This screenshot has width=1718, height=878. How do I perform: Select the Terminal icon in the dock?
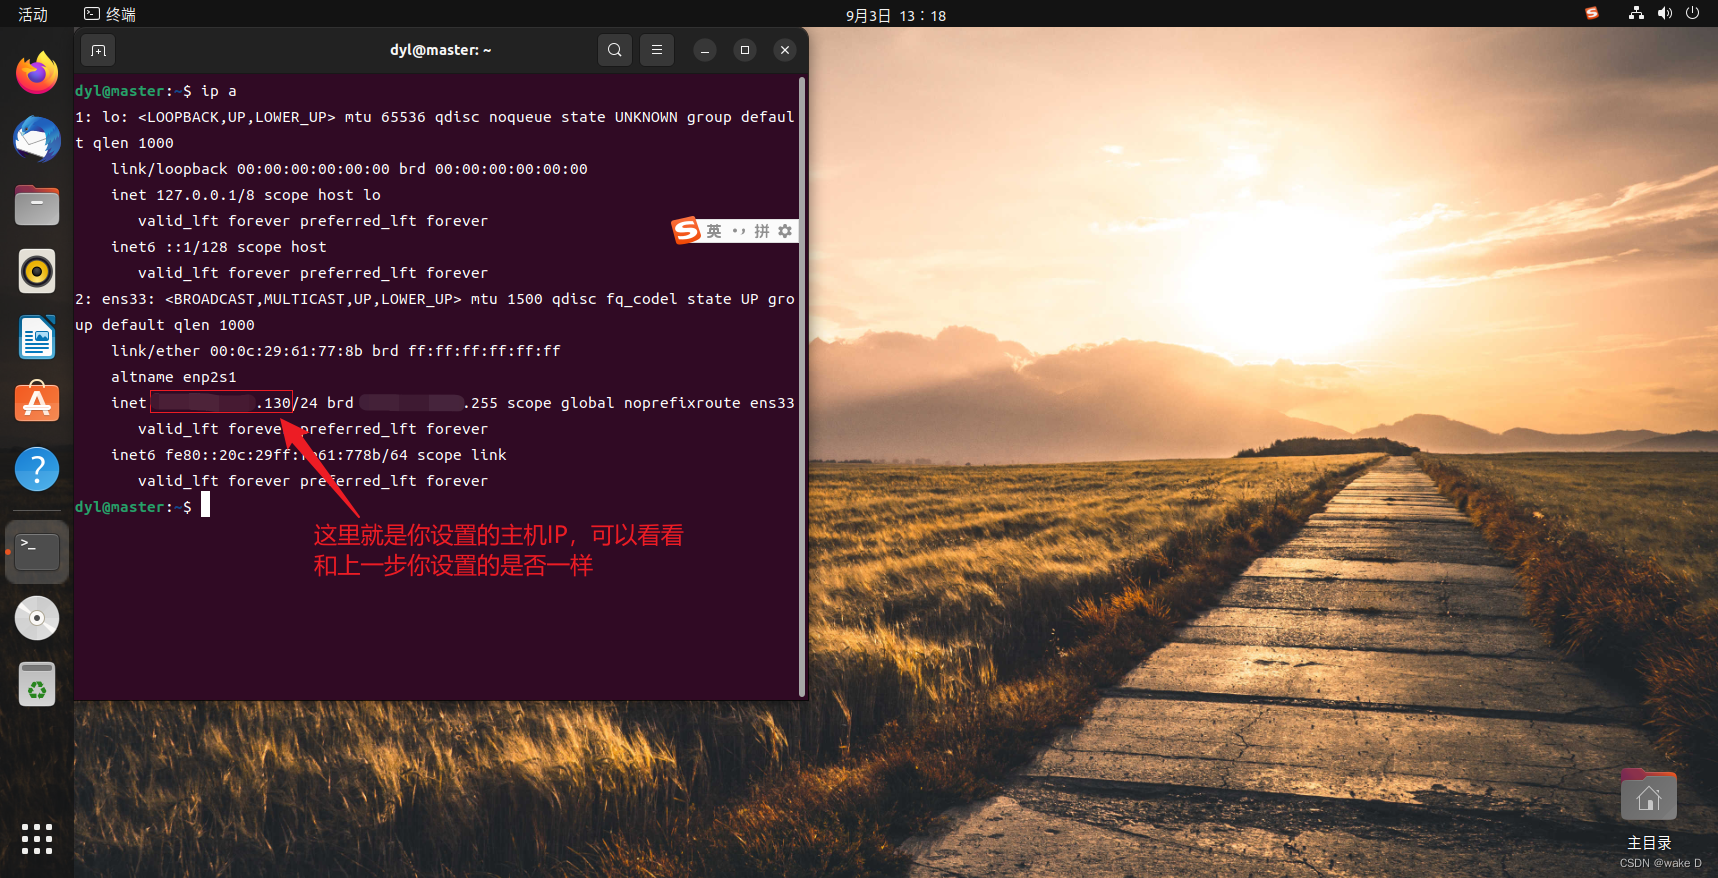[37, 551]
